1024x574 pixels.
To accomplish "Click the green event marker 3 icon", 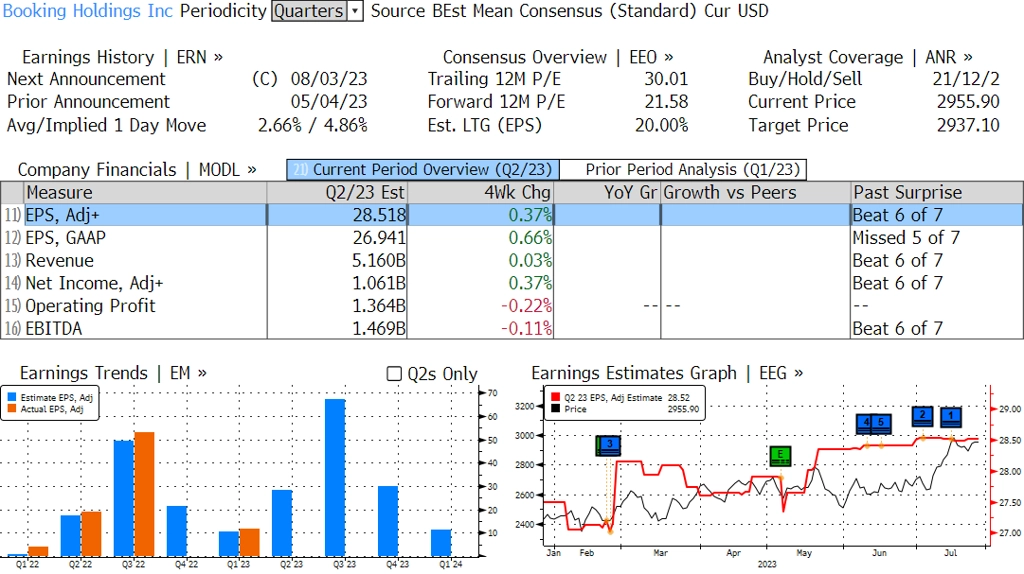I will point(608,446).
